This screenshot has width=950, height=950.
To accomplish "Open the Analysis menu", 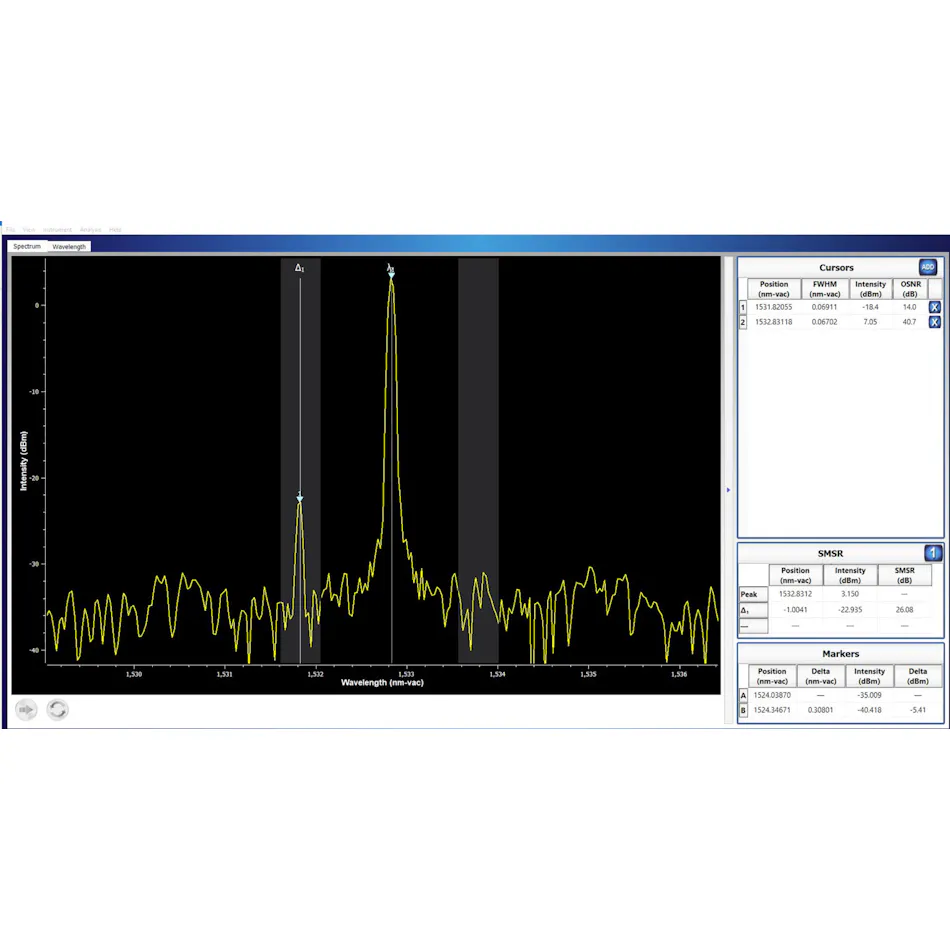I will (x=90, y=229).
